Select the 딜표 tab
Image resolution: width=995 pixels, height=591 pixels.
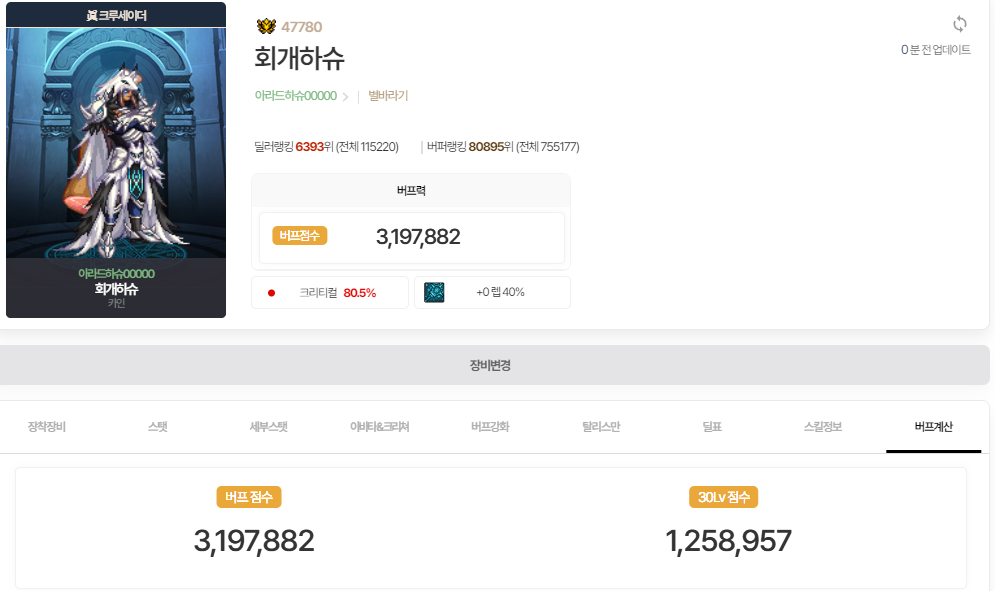(x=712, y=427)
